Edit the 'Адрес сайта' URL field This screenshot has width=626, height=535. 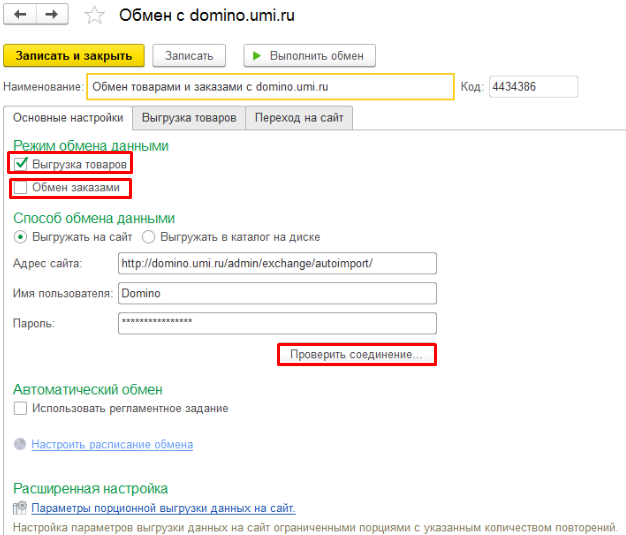[277, 264]
